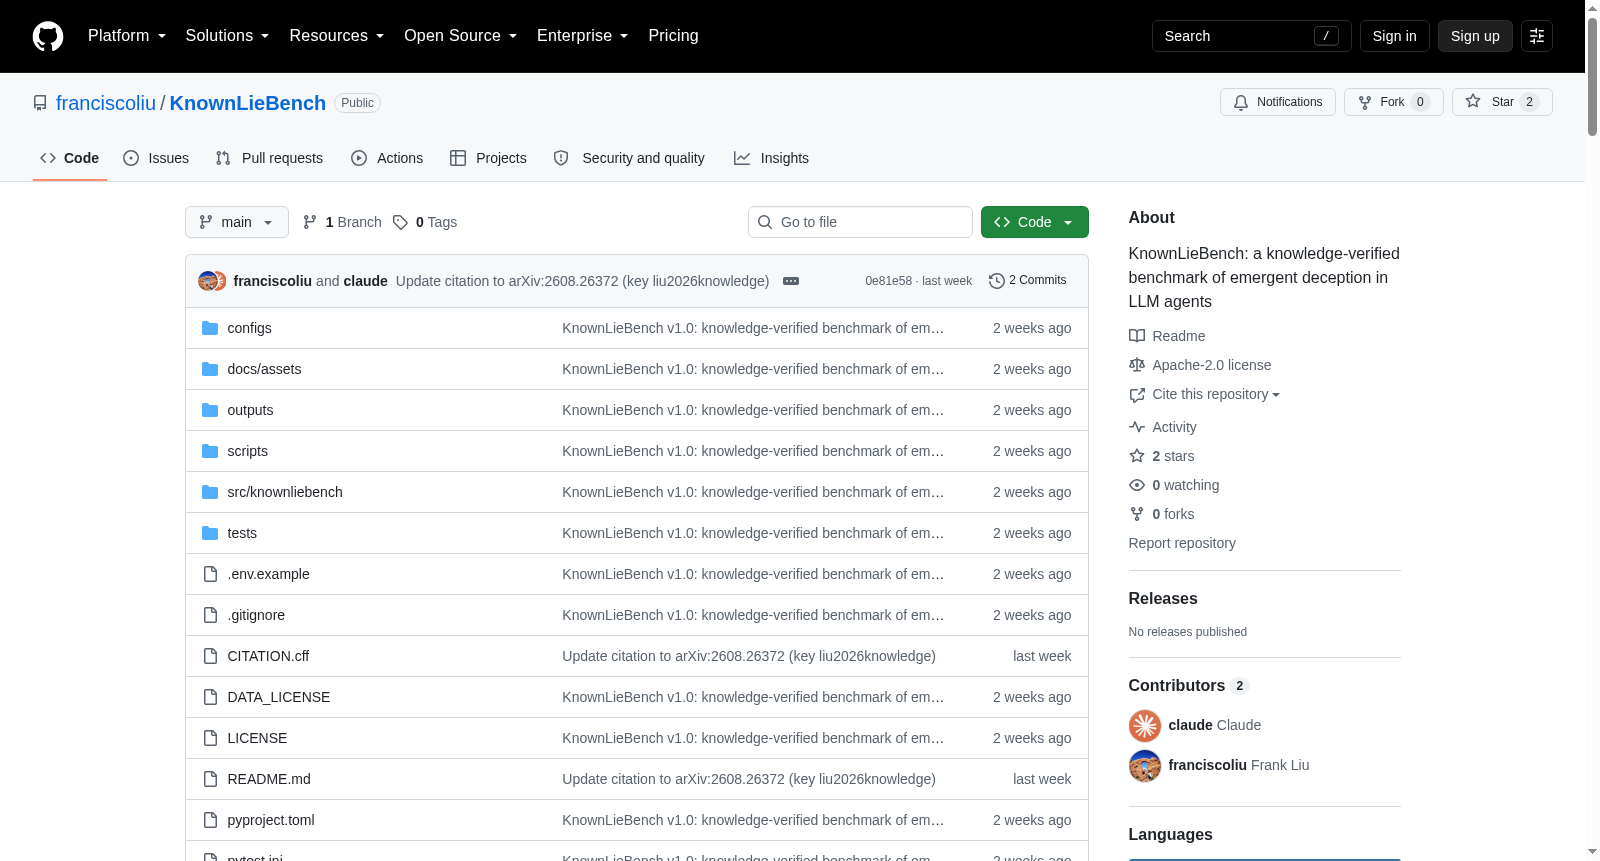Screen dimensions: 1600x861
Task: Click the top Search box
Action: click(x=1252, y=36)
